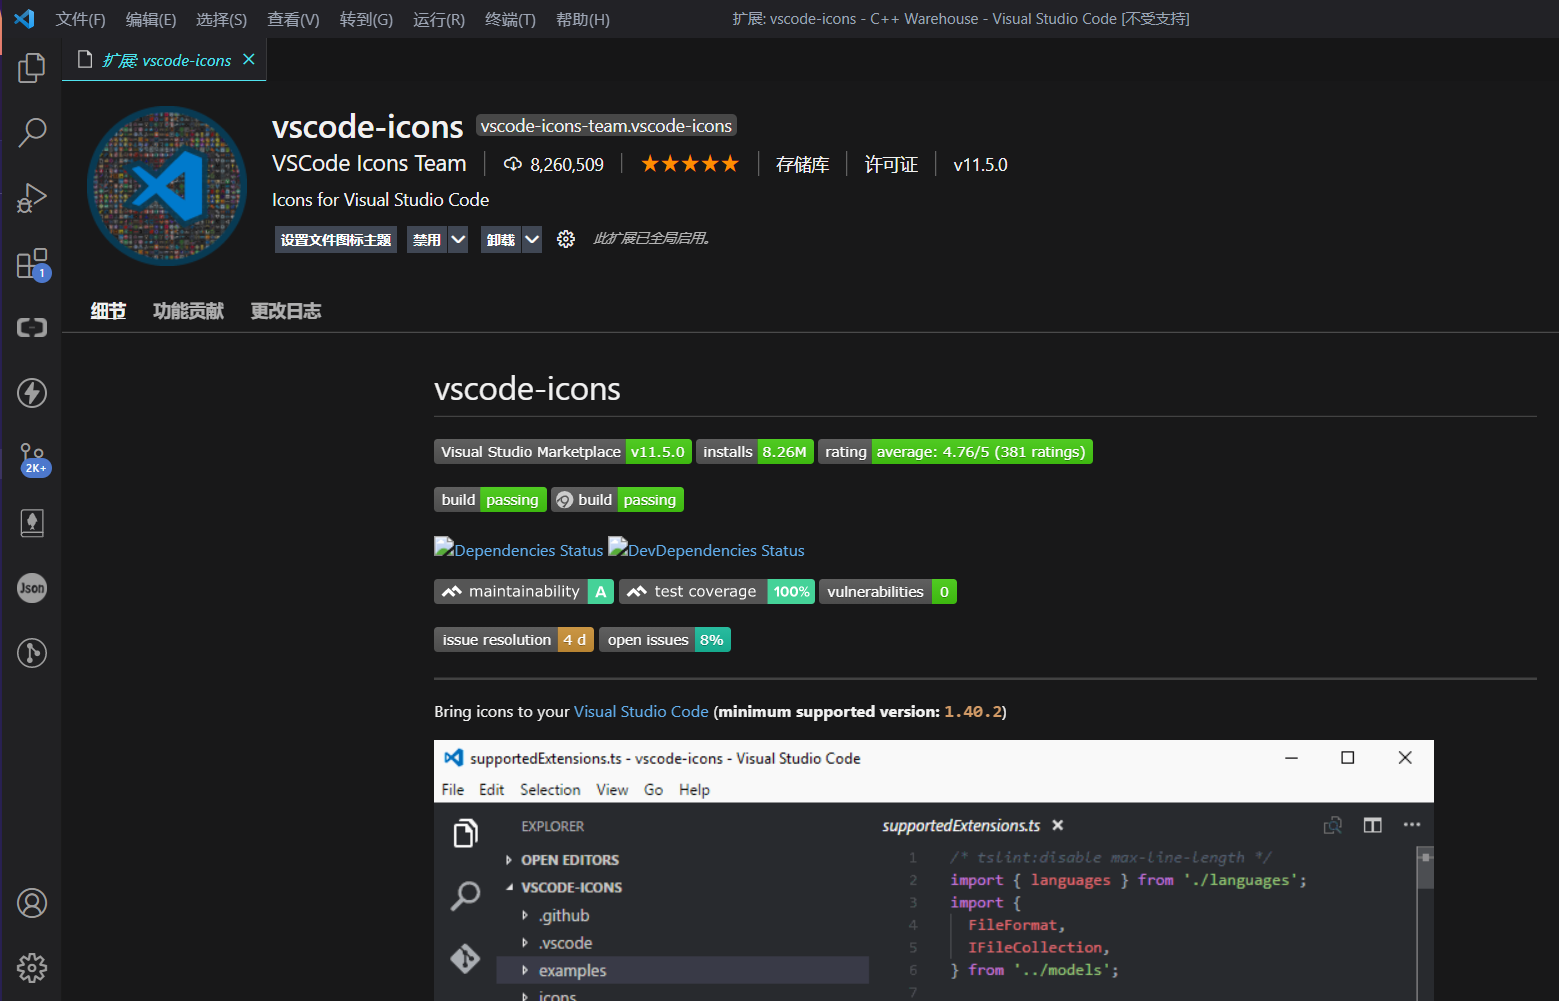
Task: Click the 设置文件图标主题 button
Action: (336, 239)
